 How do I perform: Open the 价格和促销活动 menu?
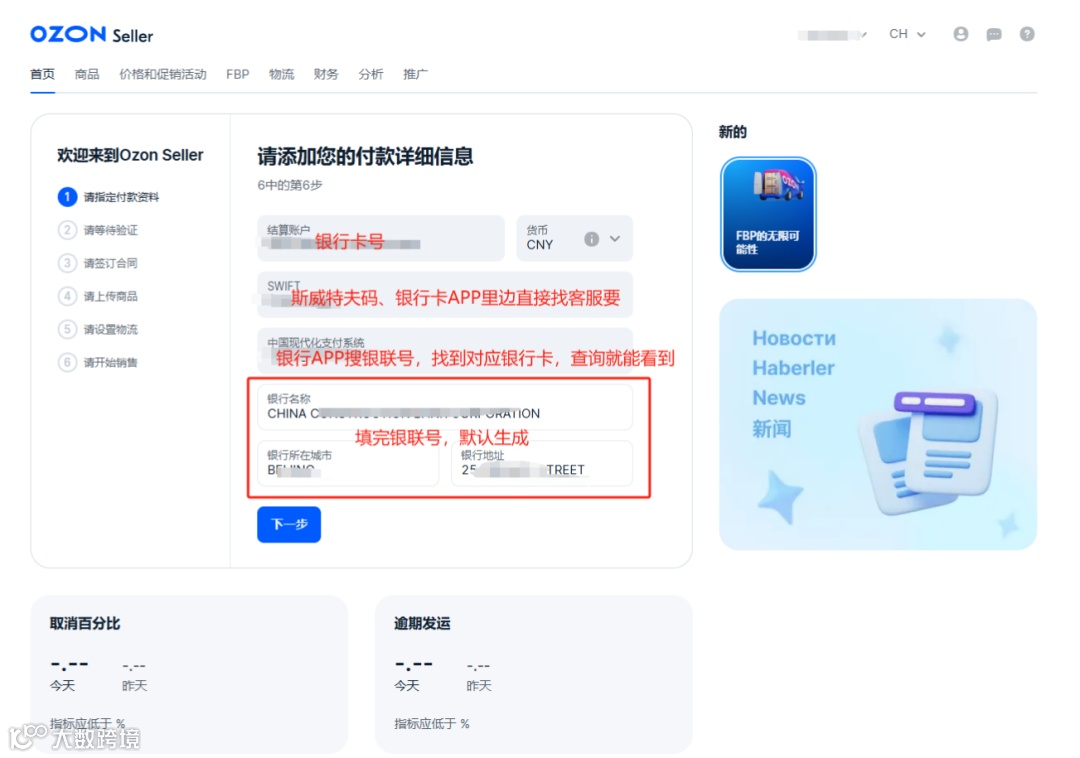(163, 74)
